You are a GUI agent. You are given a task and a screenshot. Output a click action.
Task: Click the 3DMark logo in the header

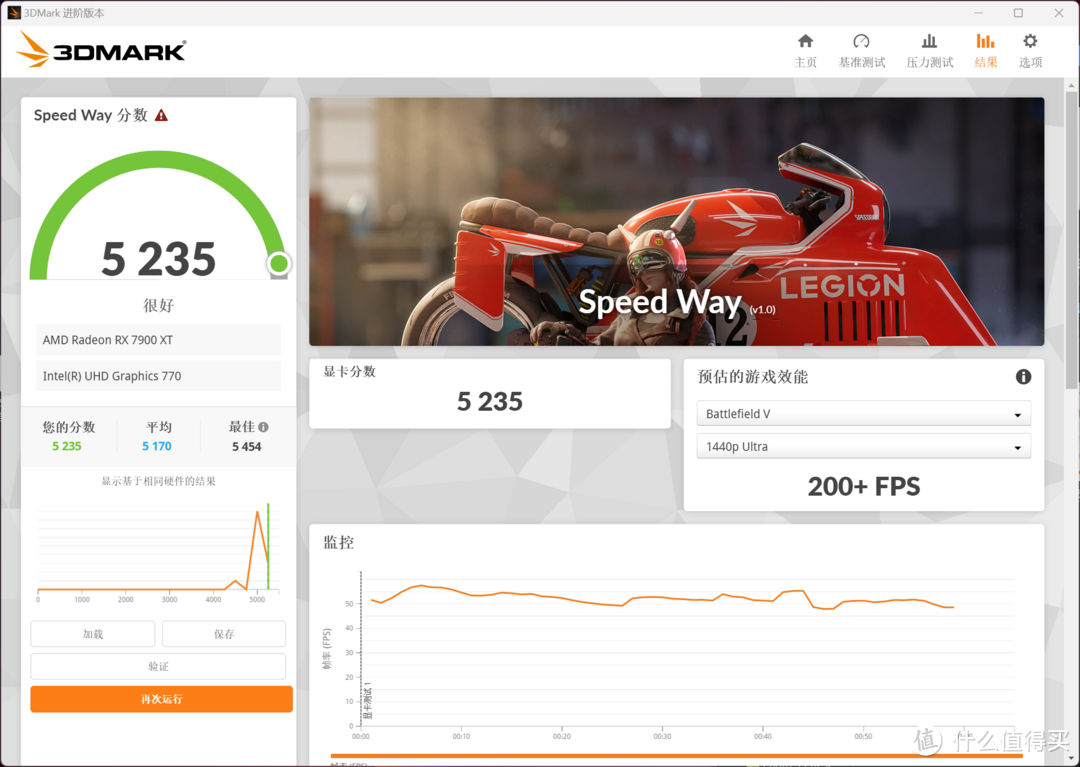coord(101,50)
